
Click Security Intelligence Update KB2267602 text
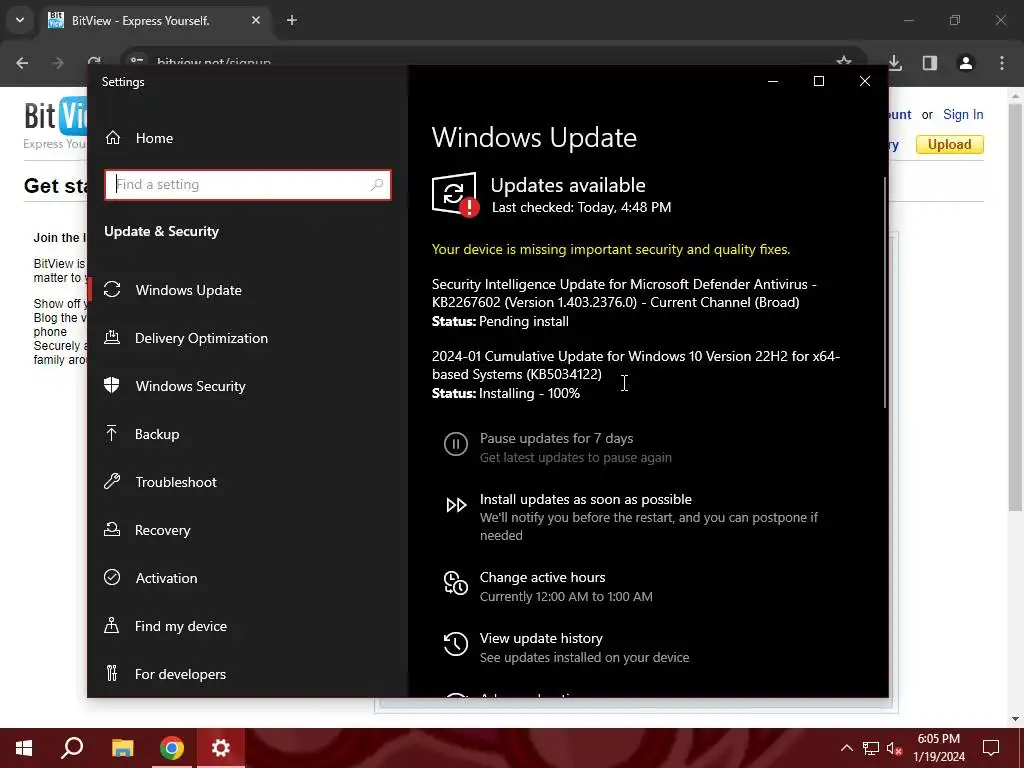[624, 293]
